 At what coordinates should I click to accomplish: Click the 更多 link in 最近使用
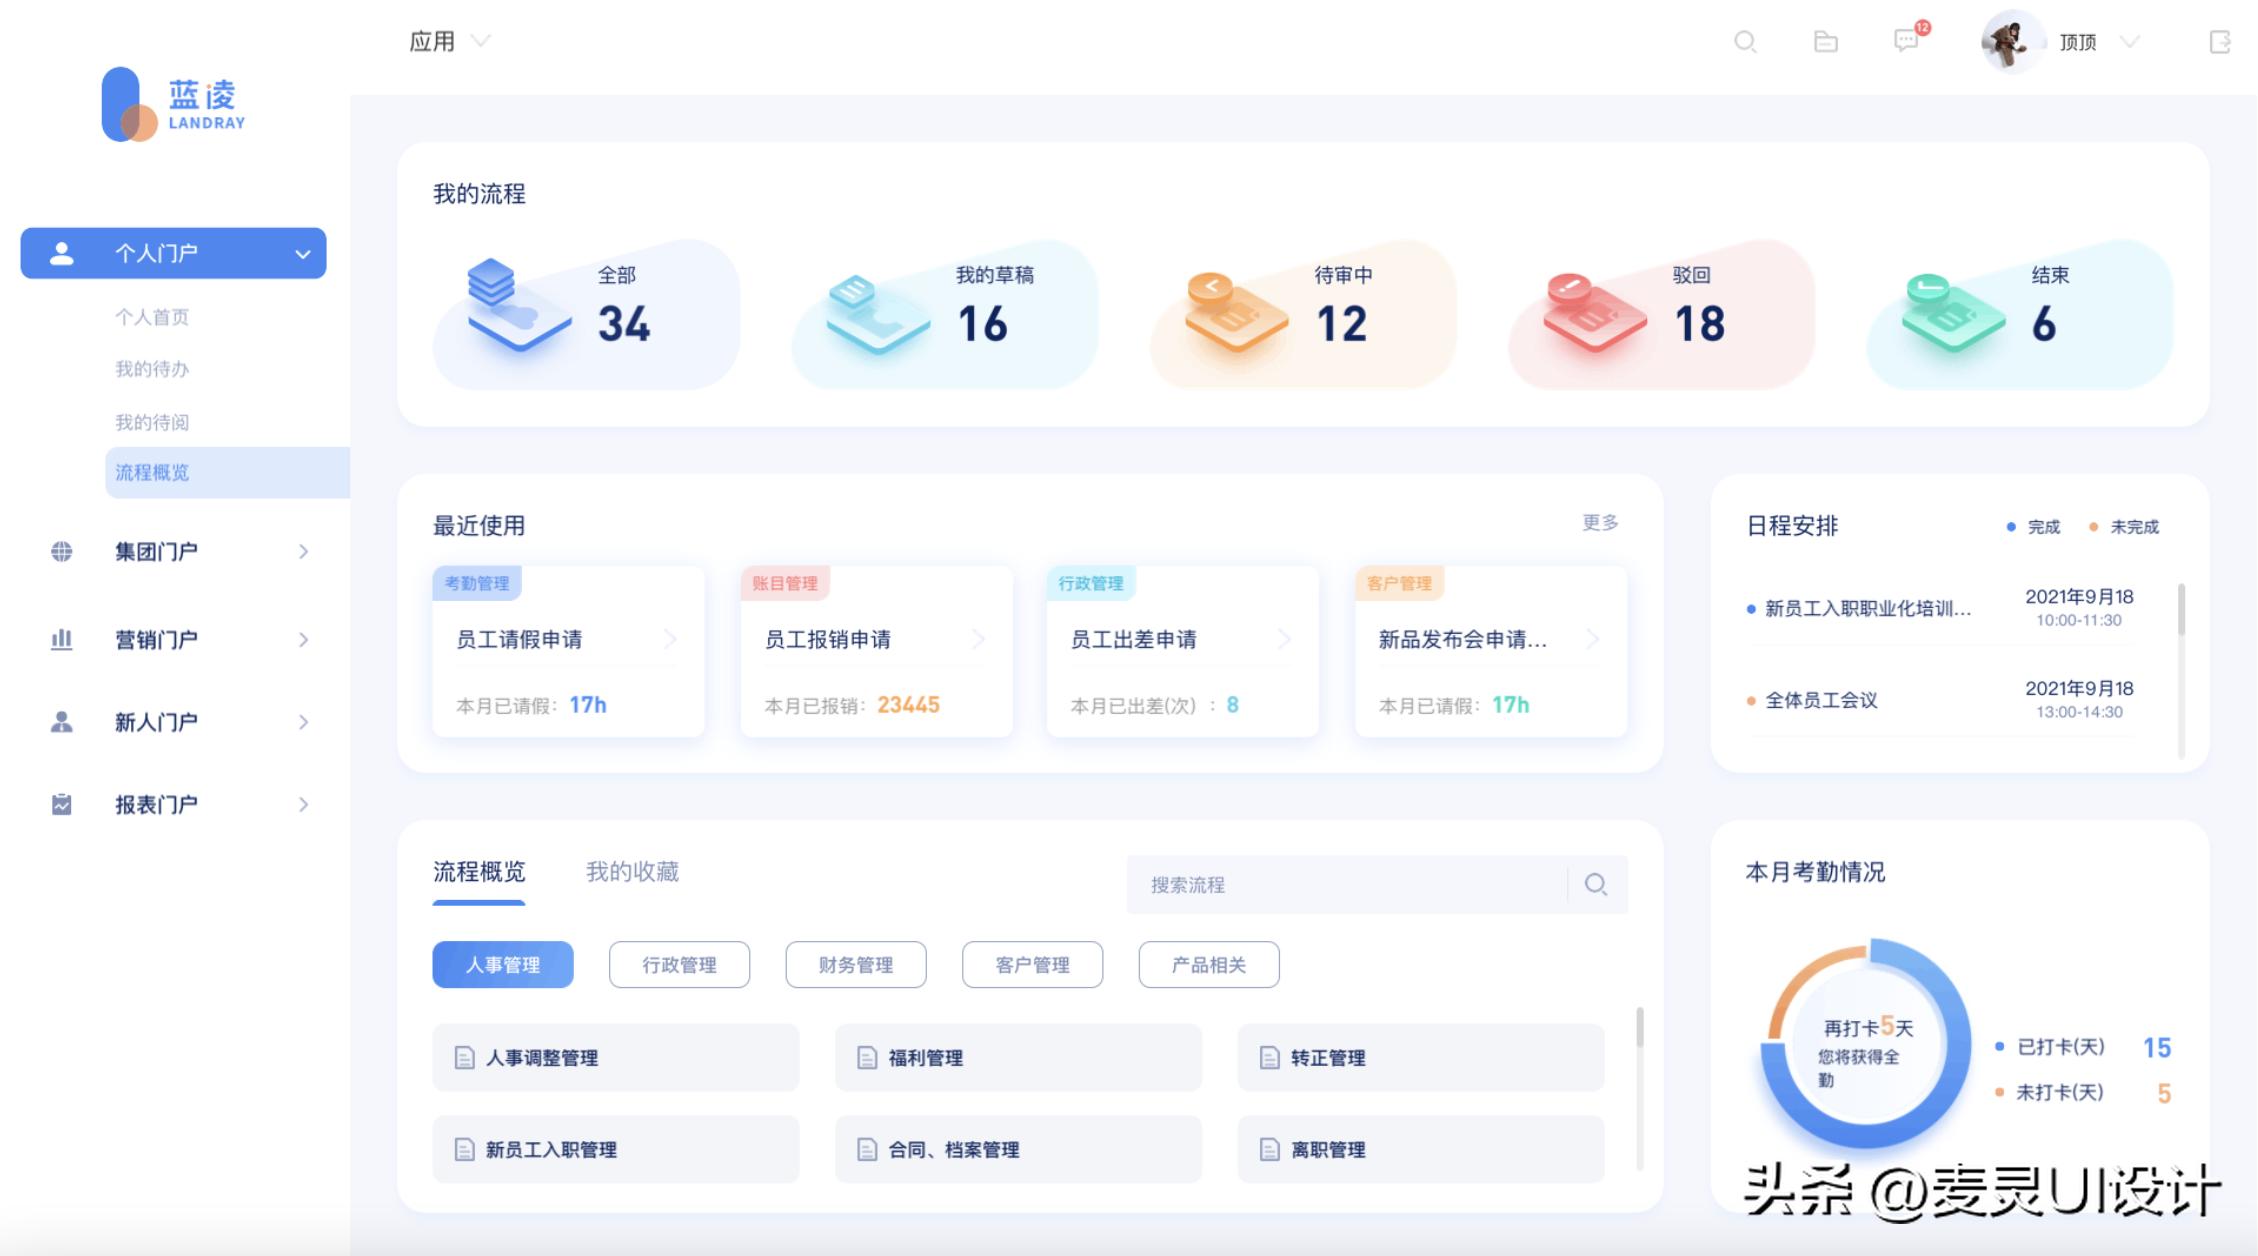point(1602,522)
